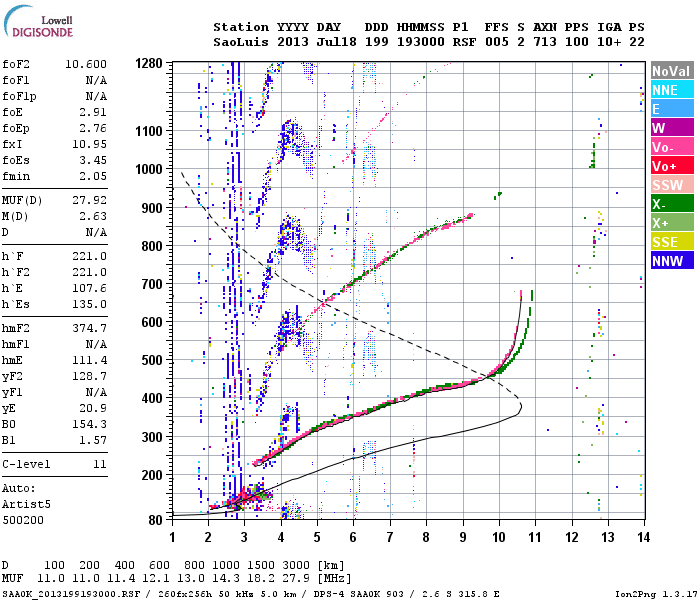700x600 pixels.
Task: Click the 700 km height axis label
Action: click(x=152, y=284)
